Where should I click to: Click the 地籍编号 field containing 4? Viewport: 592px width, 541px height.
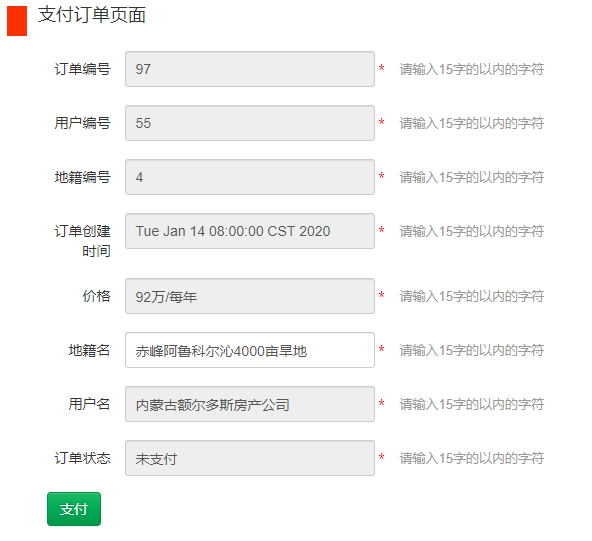[250, 177]
